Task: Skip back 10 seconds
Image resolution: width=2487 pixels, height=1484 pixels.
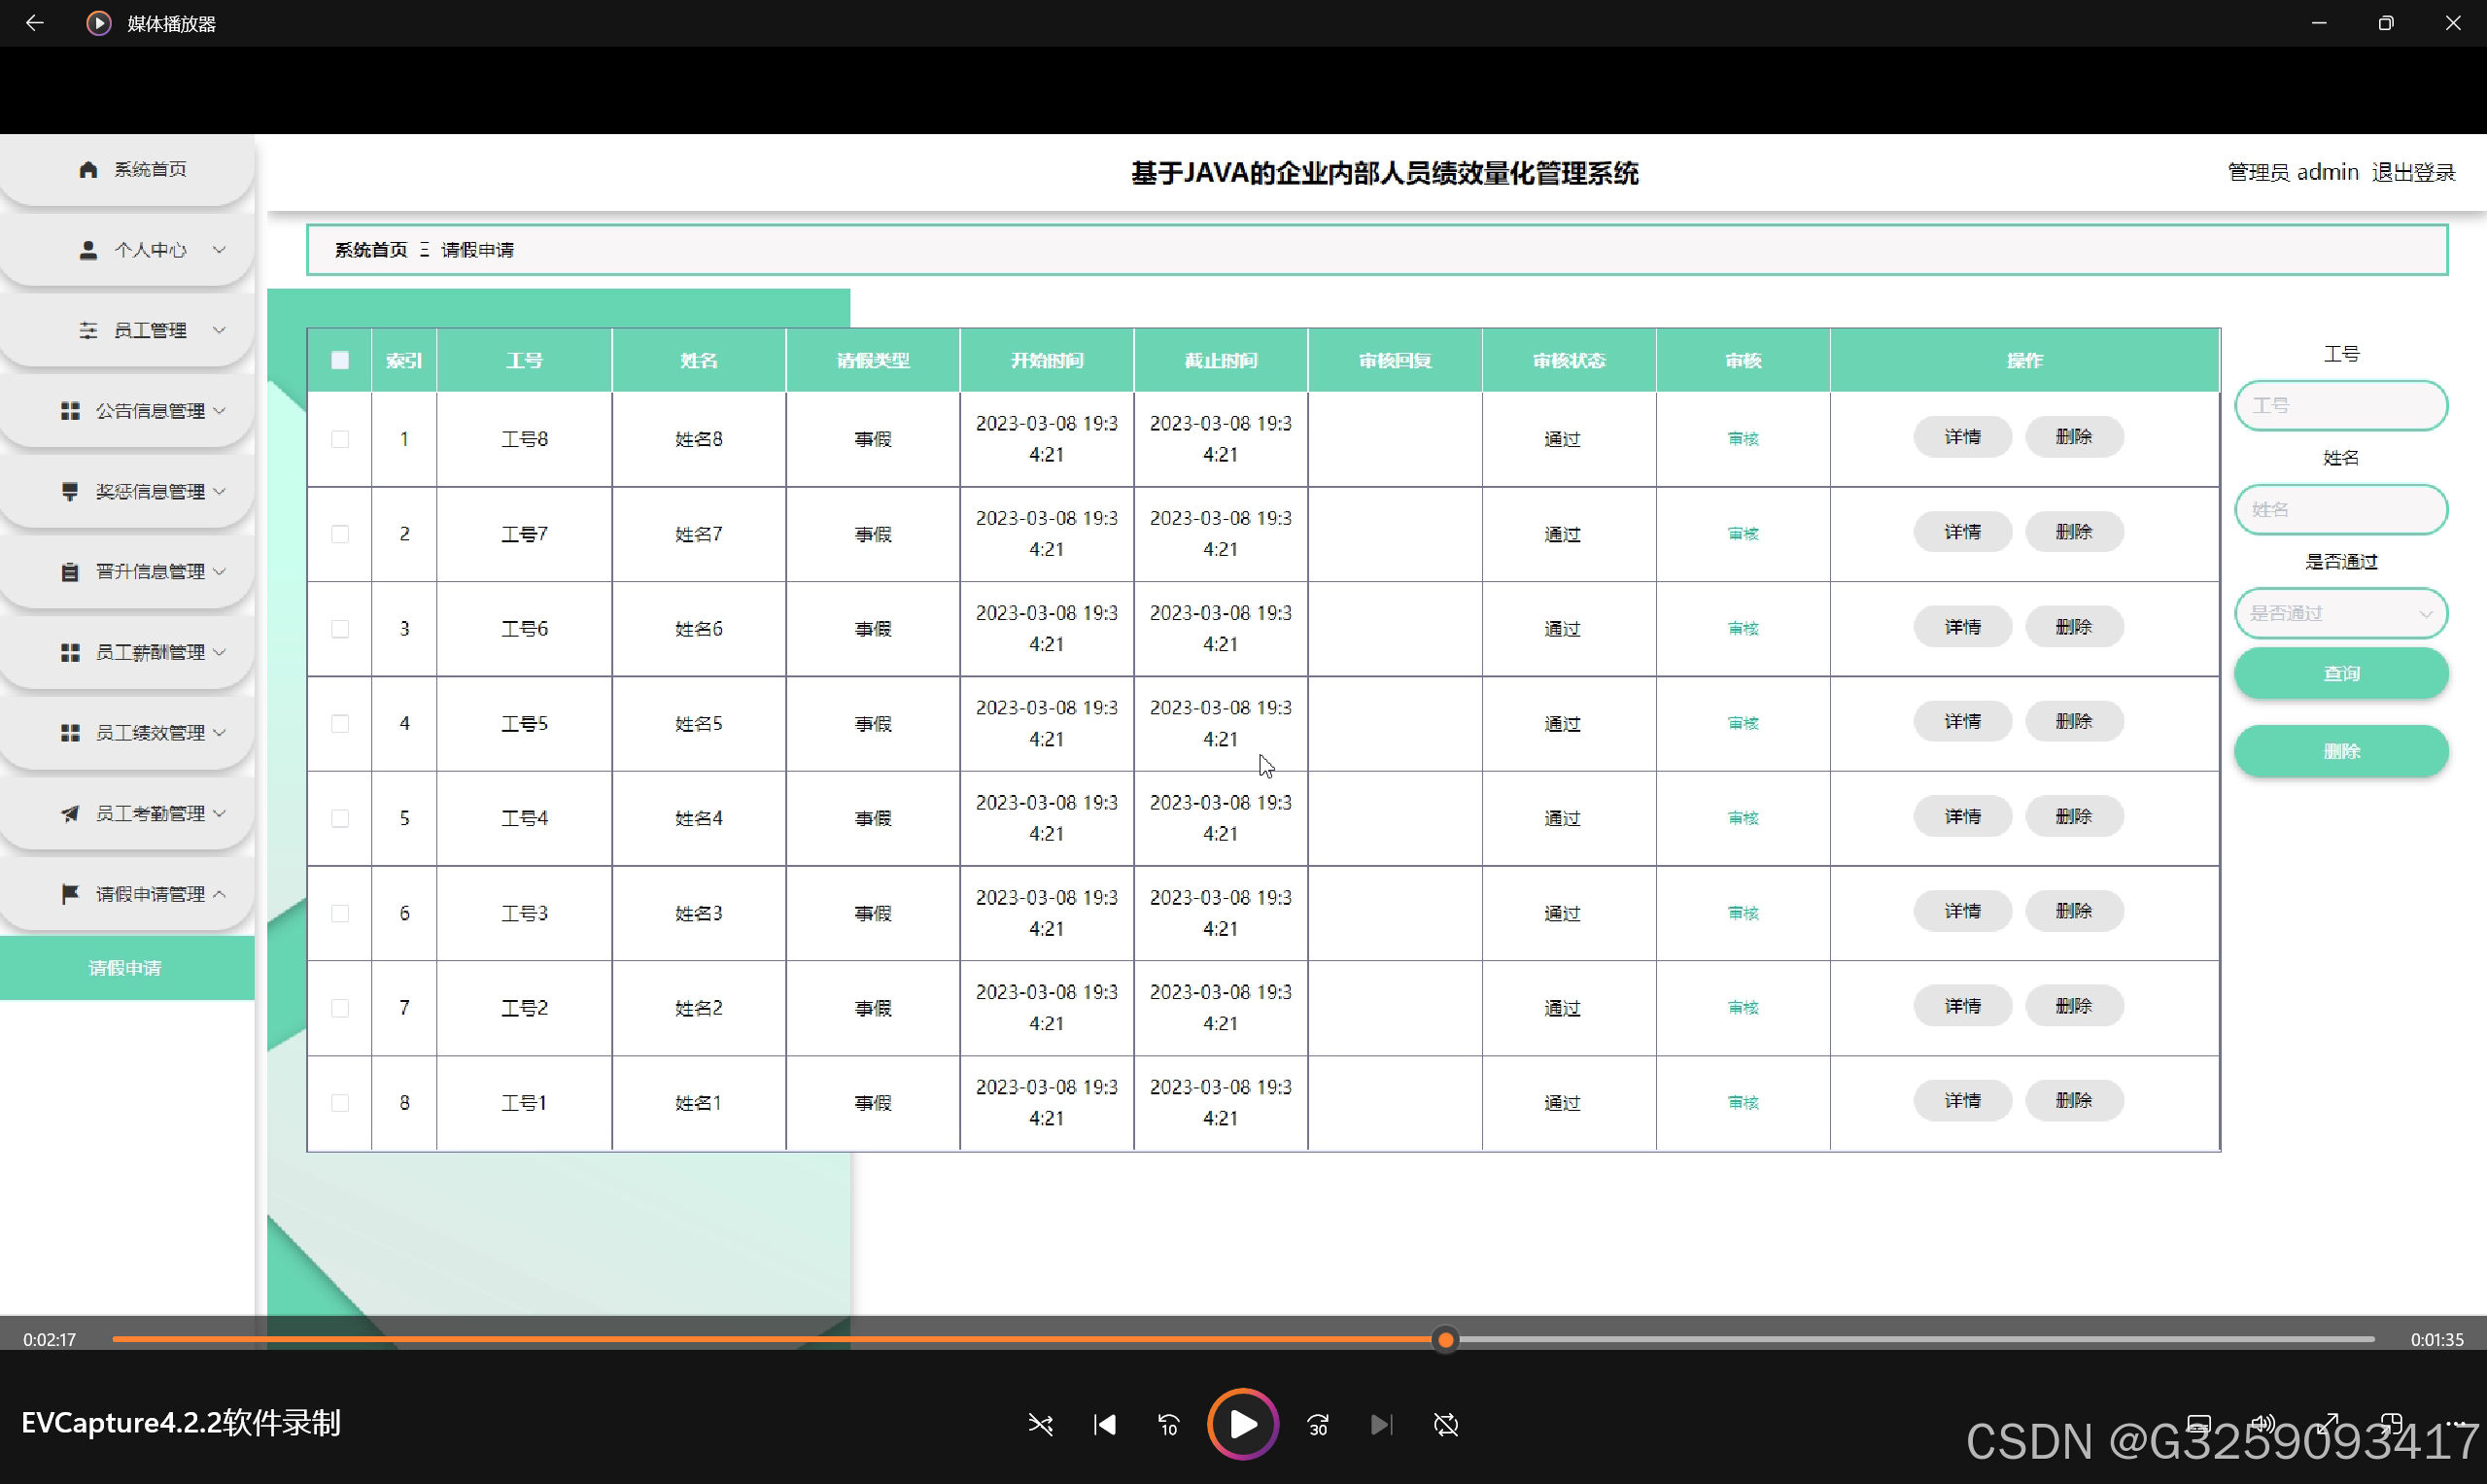Action: click(1169, 1424)
